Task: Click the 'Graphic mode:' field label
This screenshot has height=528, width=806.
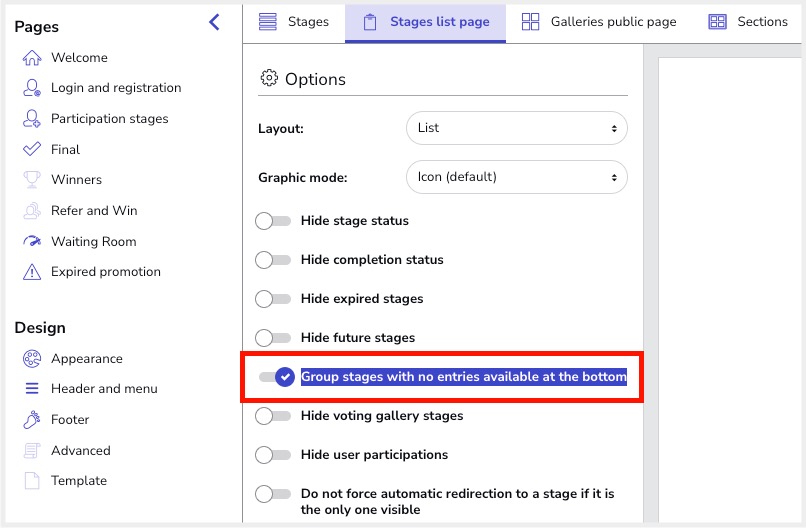Action: click(x=303, y=178)
